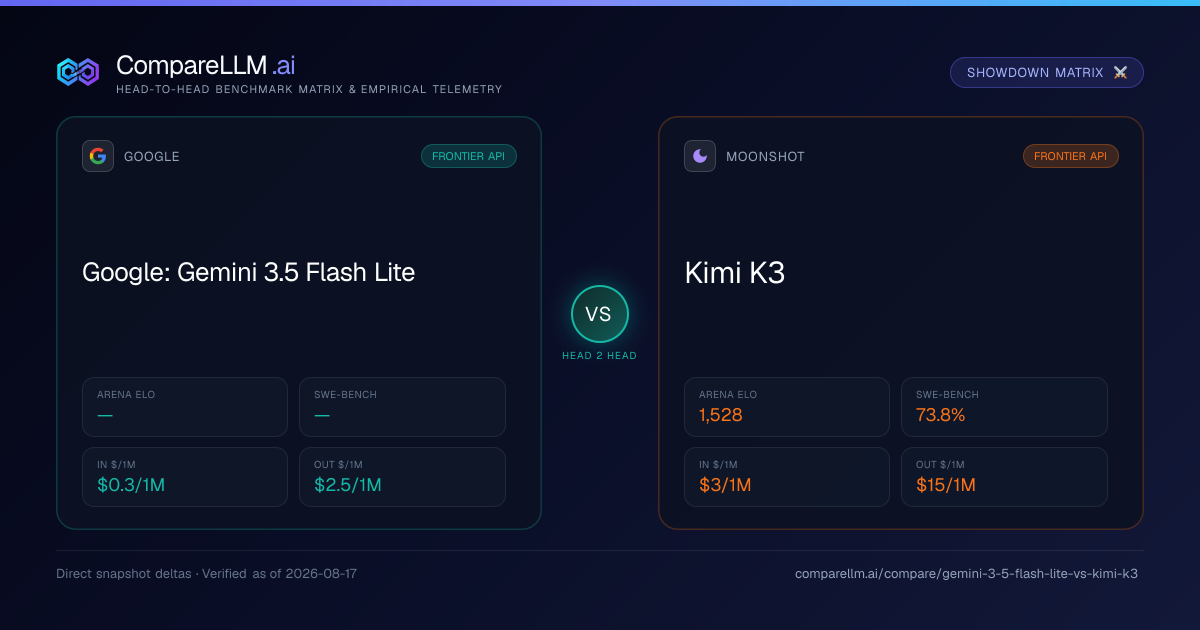
Task: Click Gemini output price $2.5/1M tile
Action: click(402, 477)
